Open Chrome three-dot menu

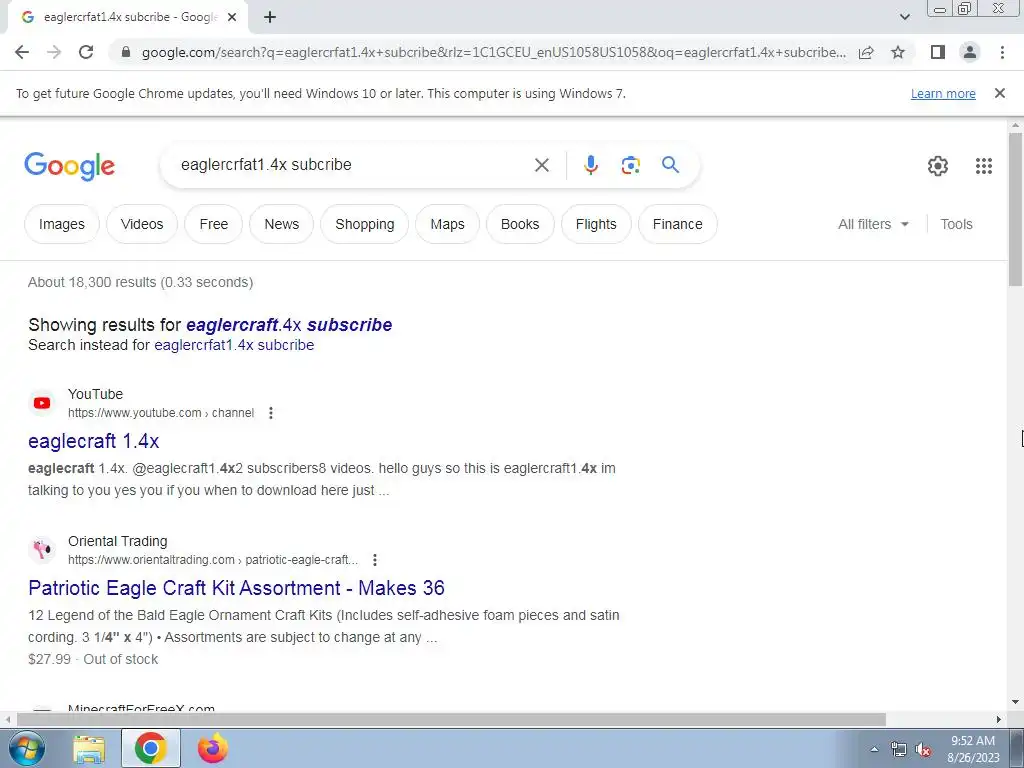click(1002, 52)
